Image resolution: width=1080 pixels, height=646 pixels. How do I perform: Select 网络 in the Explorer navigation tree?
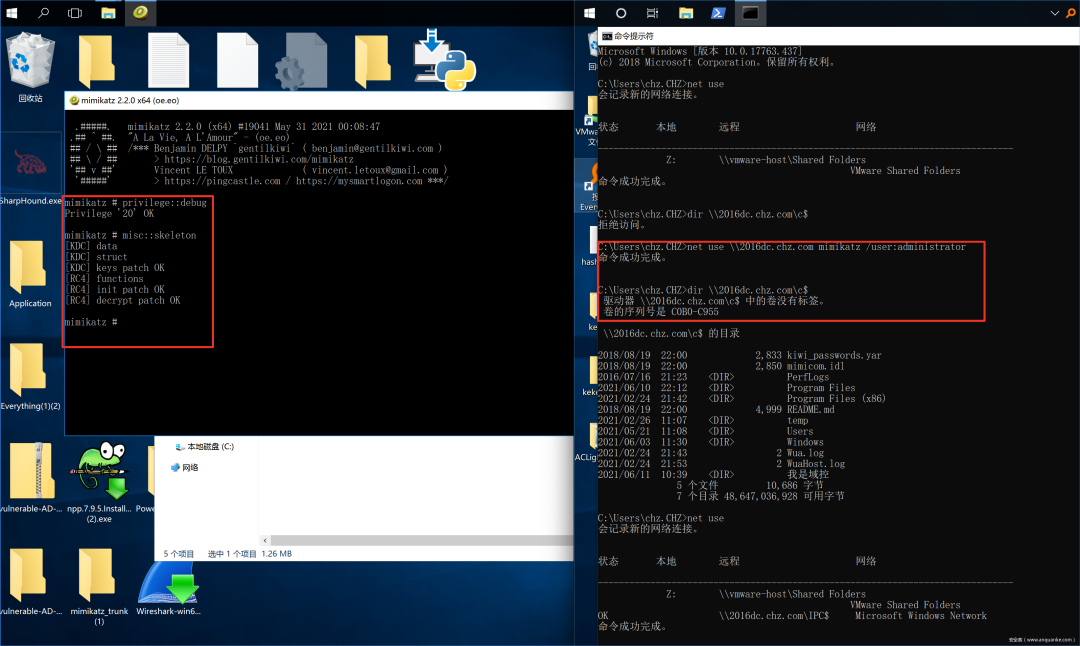(185, 467)
